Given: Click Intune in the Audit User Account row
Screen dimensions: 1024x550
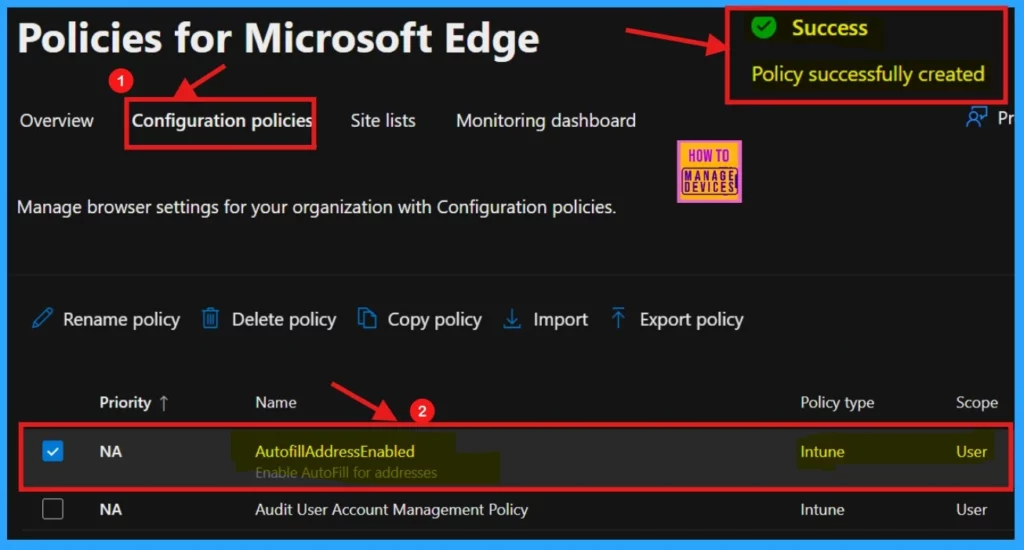Looking at the screenshot, I should (822, 510).
